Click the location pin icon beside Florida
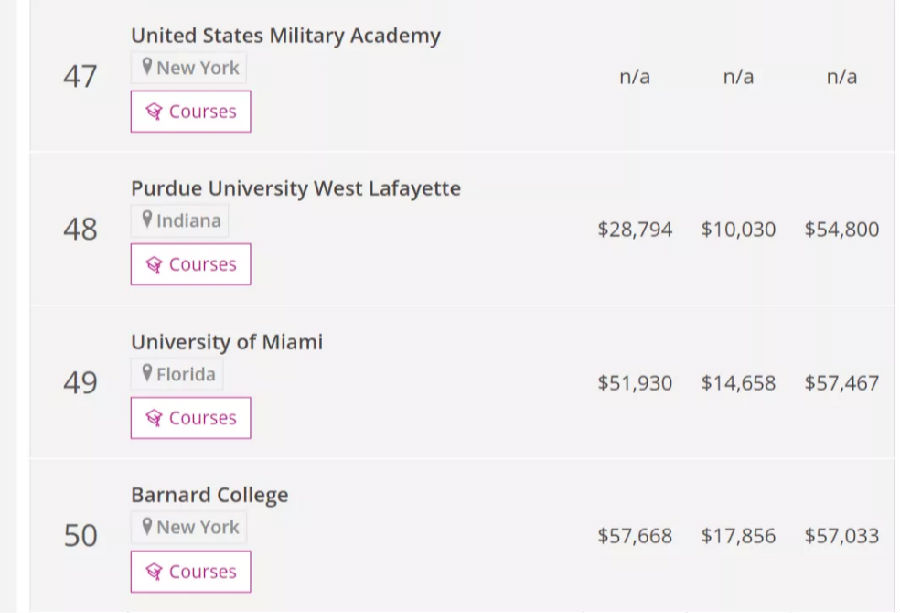This screenshot has height=613, width=900. click(x=147, y=374)
